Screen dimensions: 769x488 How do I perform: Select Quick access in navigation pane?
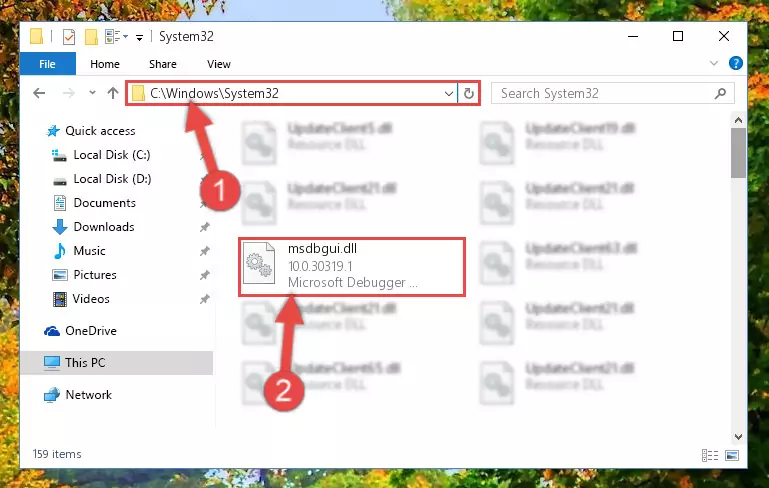pyautogui.click(x=100, y=131)
